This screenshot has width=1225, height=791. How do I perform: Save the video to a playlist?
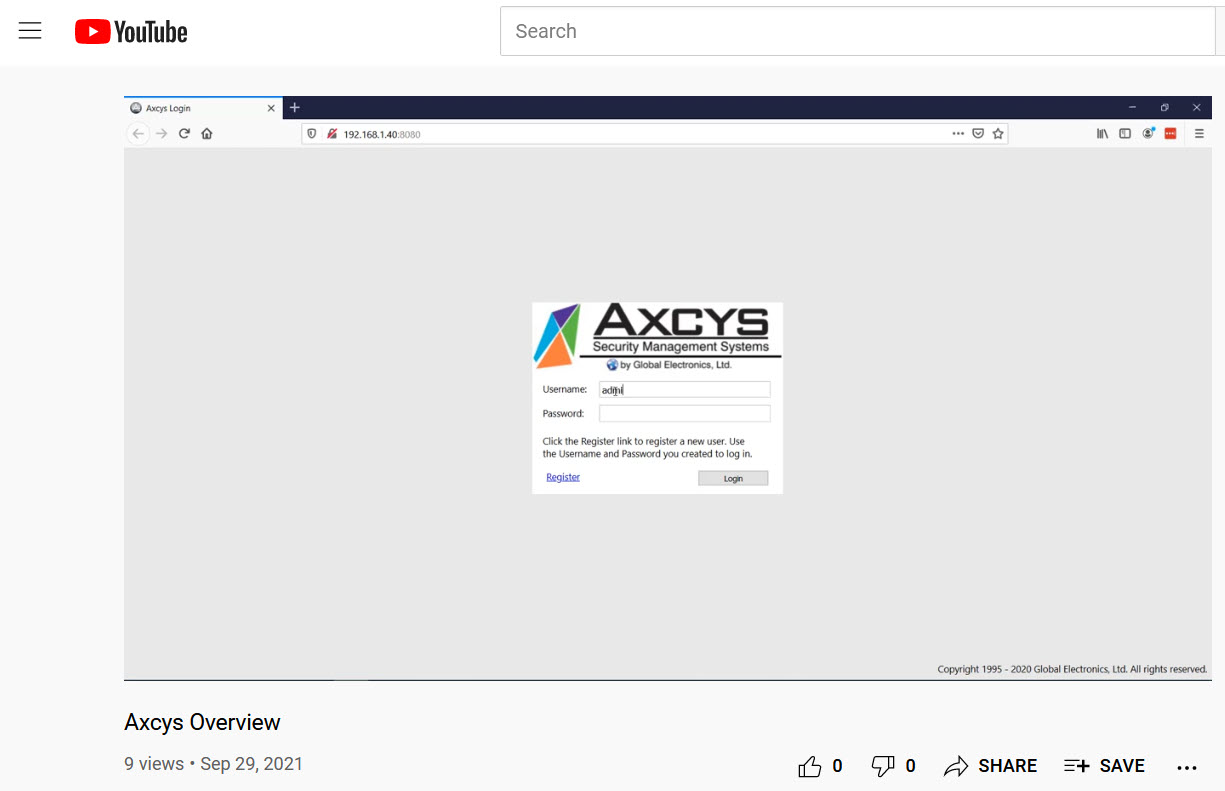(1104, 766)
